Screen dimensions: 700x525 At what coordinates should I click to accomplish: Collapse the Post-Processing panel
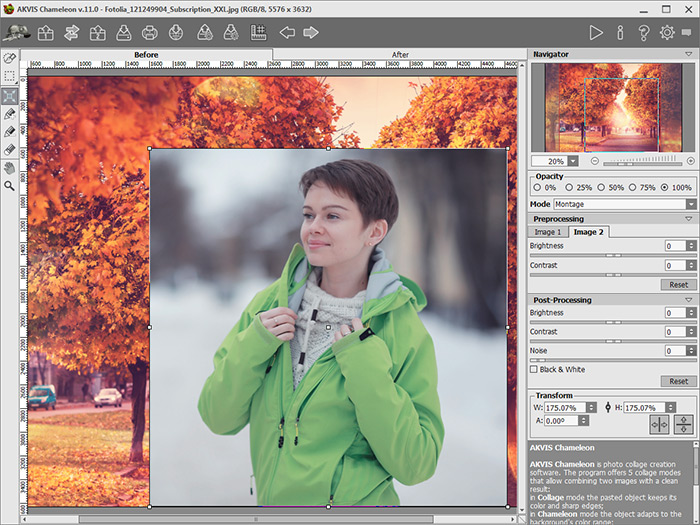coord(688,300)
